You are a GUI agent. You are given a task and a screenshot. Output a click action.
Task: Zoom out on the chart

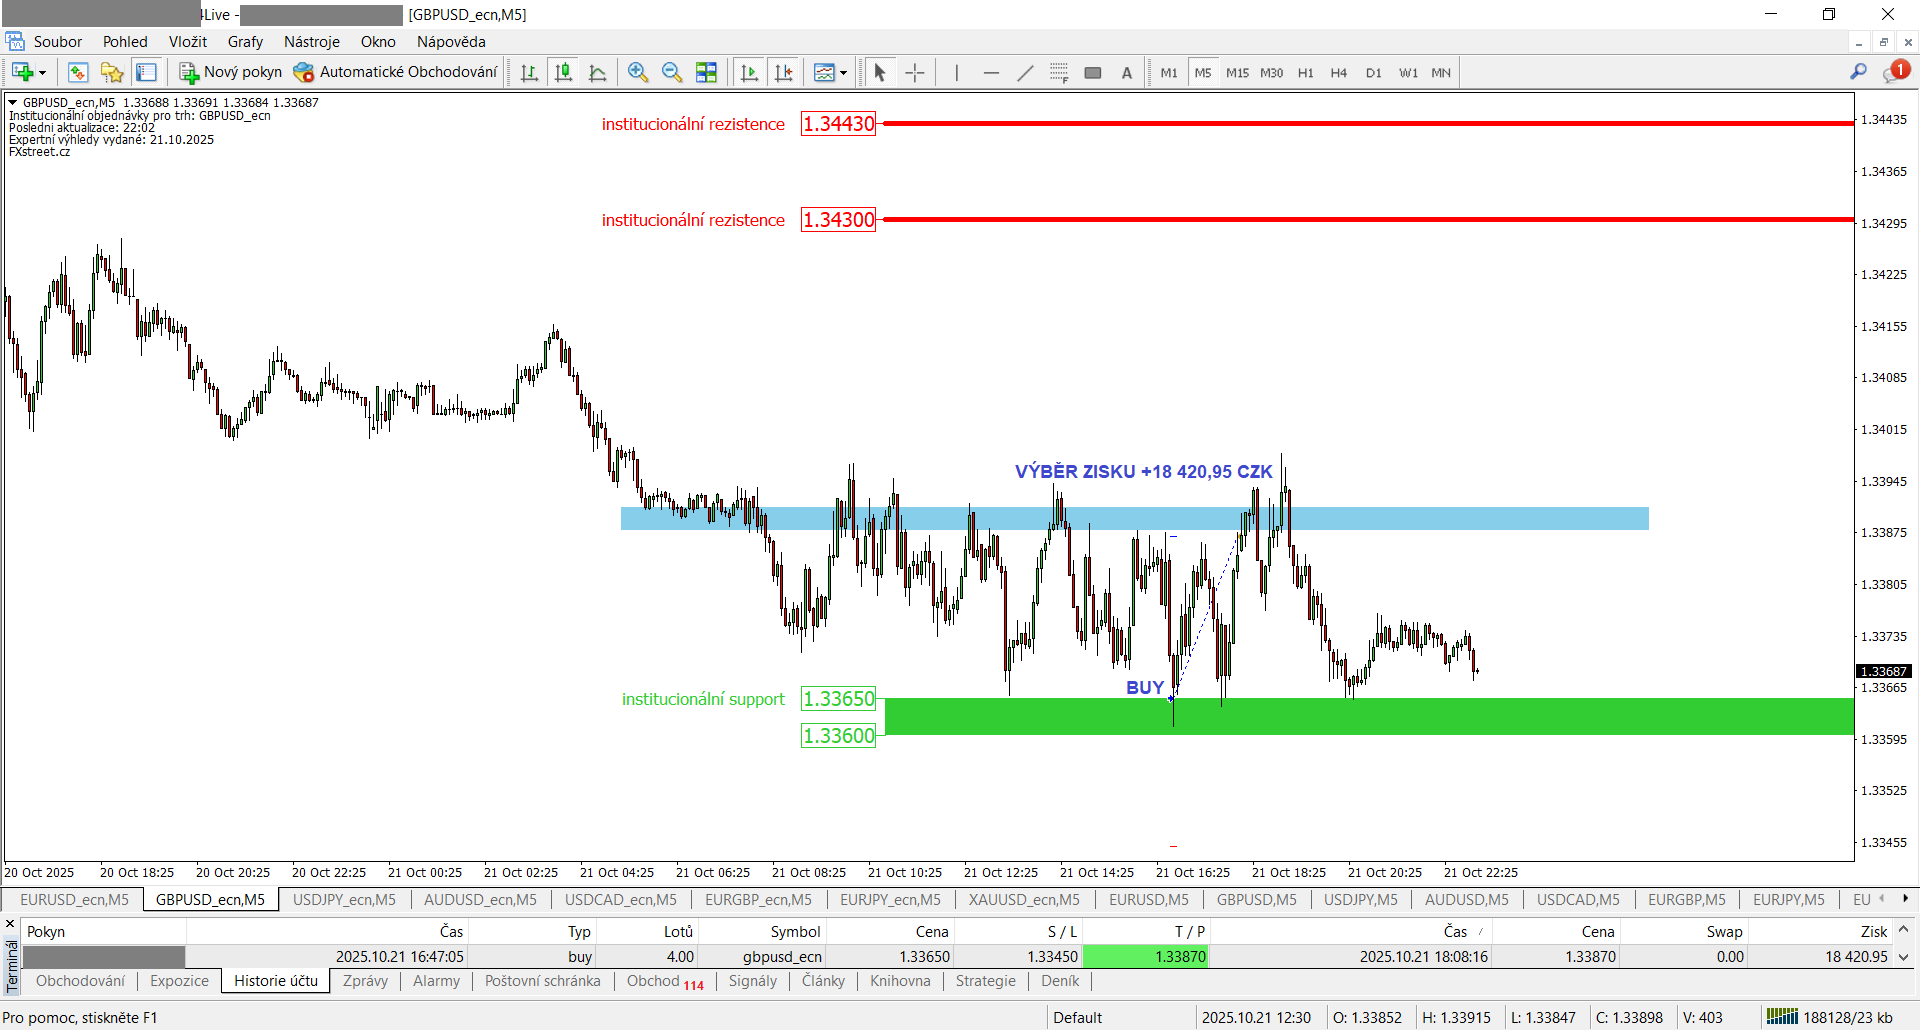coord(672,72)
